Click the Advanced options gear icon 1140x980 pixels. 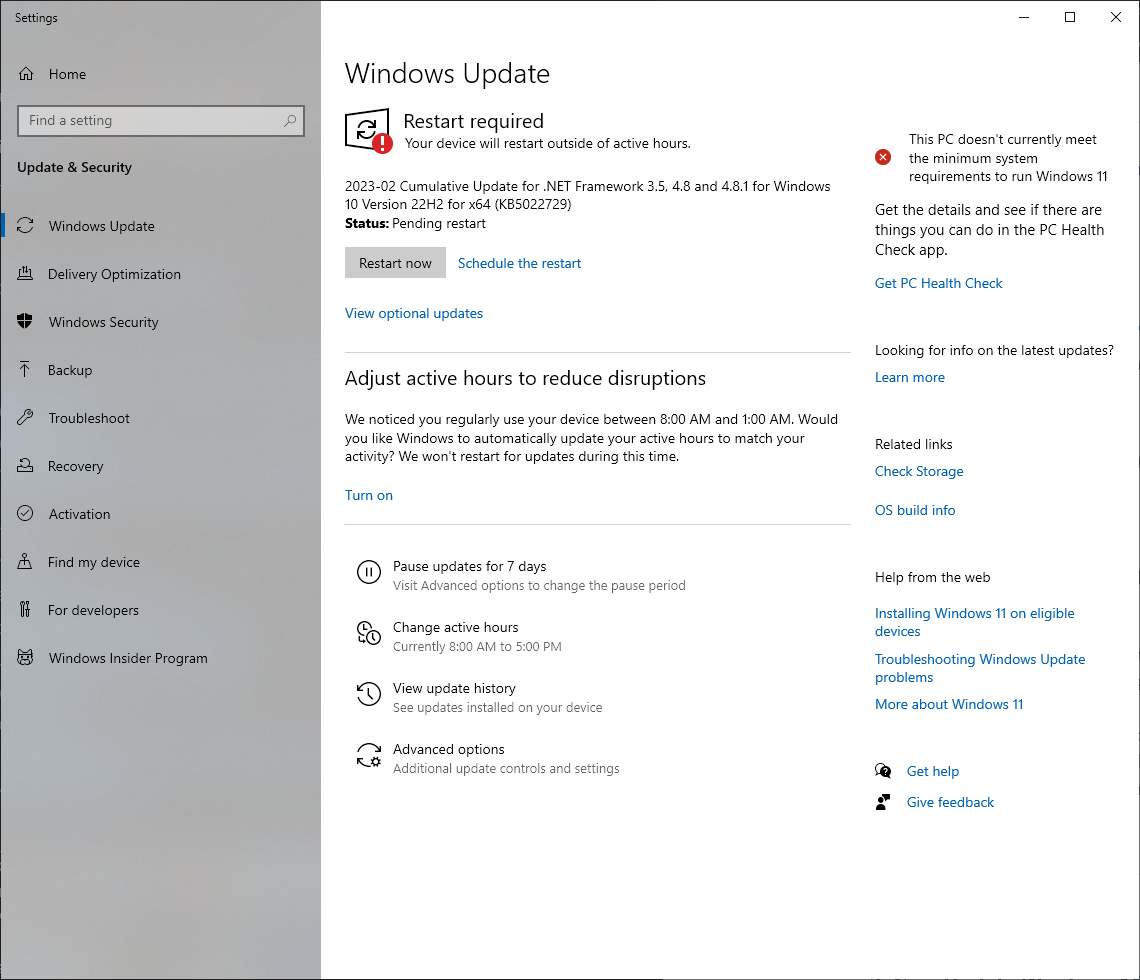pyautogui.click(x=369, y=755)
